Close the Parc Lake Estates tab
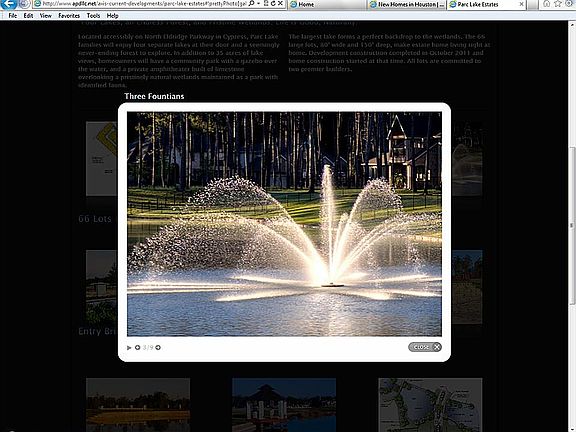This screenshot has height=432, width=576. [x=521, y=4]
